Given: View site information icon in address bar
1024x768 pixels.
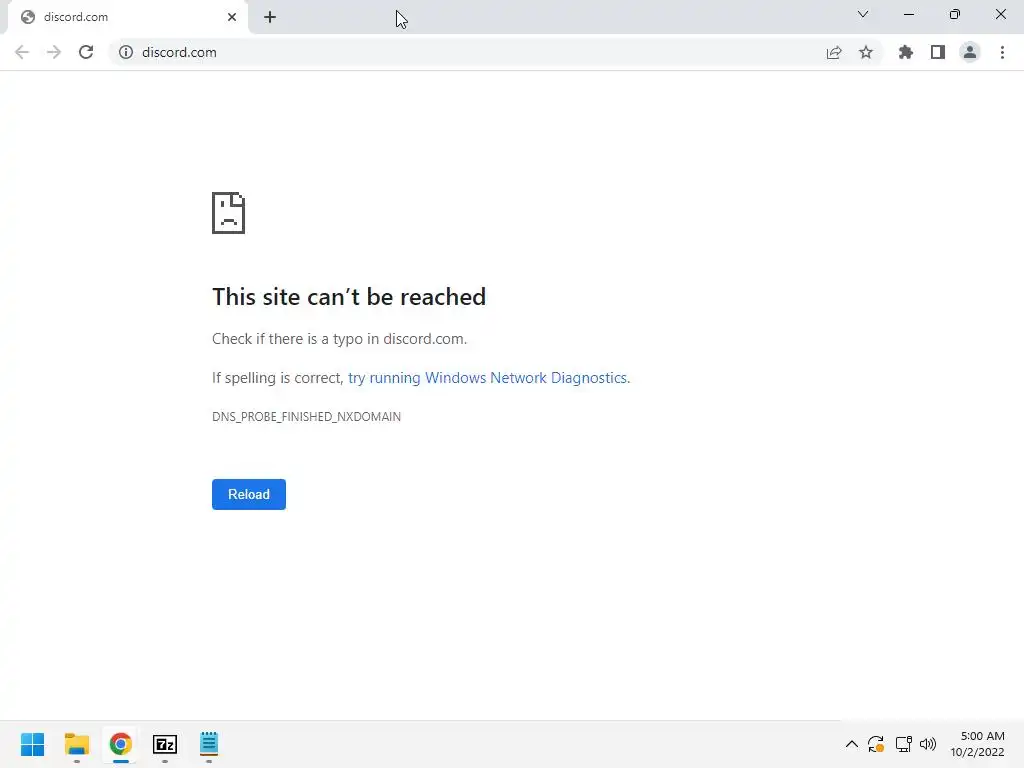Looking at the screenshot, I should point(126,52).
